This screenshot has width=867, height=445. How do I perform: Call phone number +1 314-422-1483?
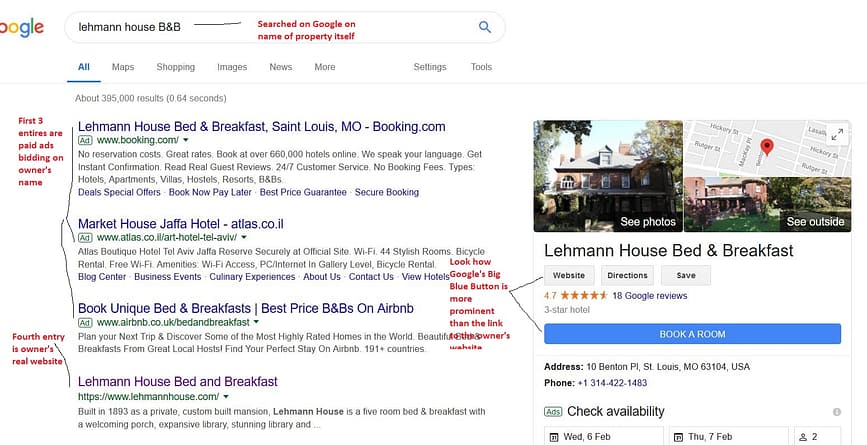[612, 383]
